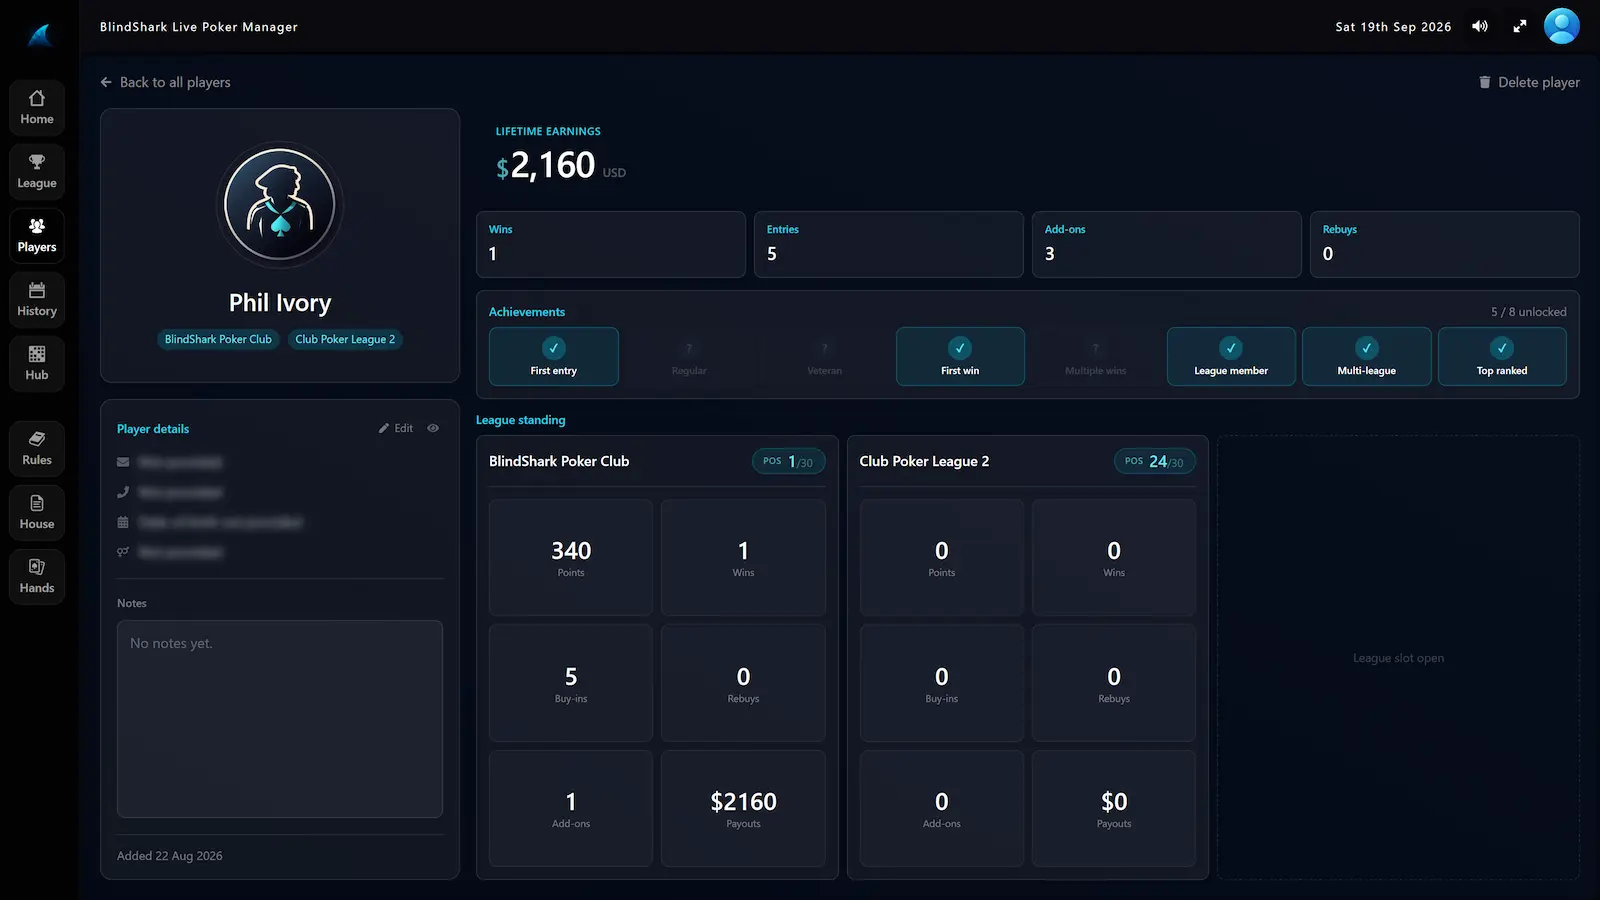
Task: Click the Delete player button
Action: (x=1529, y=82)
